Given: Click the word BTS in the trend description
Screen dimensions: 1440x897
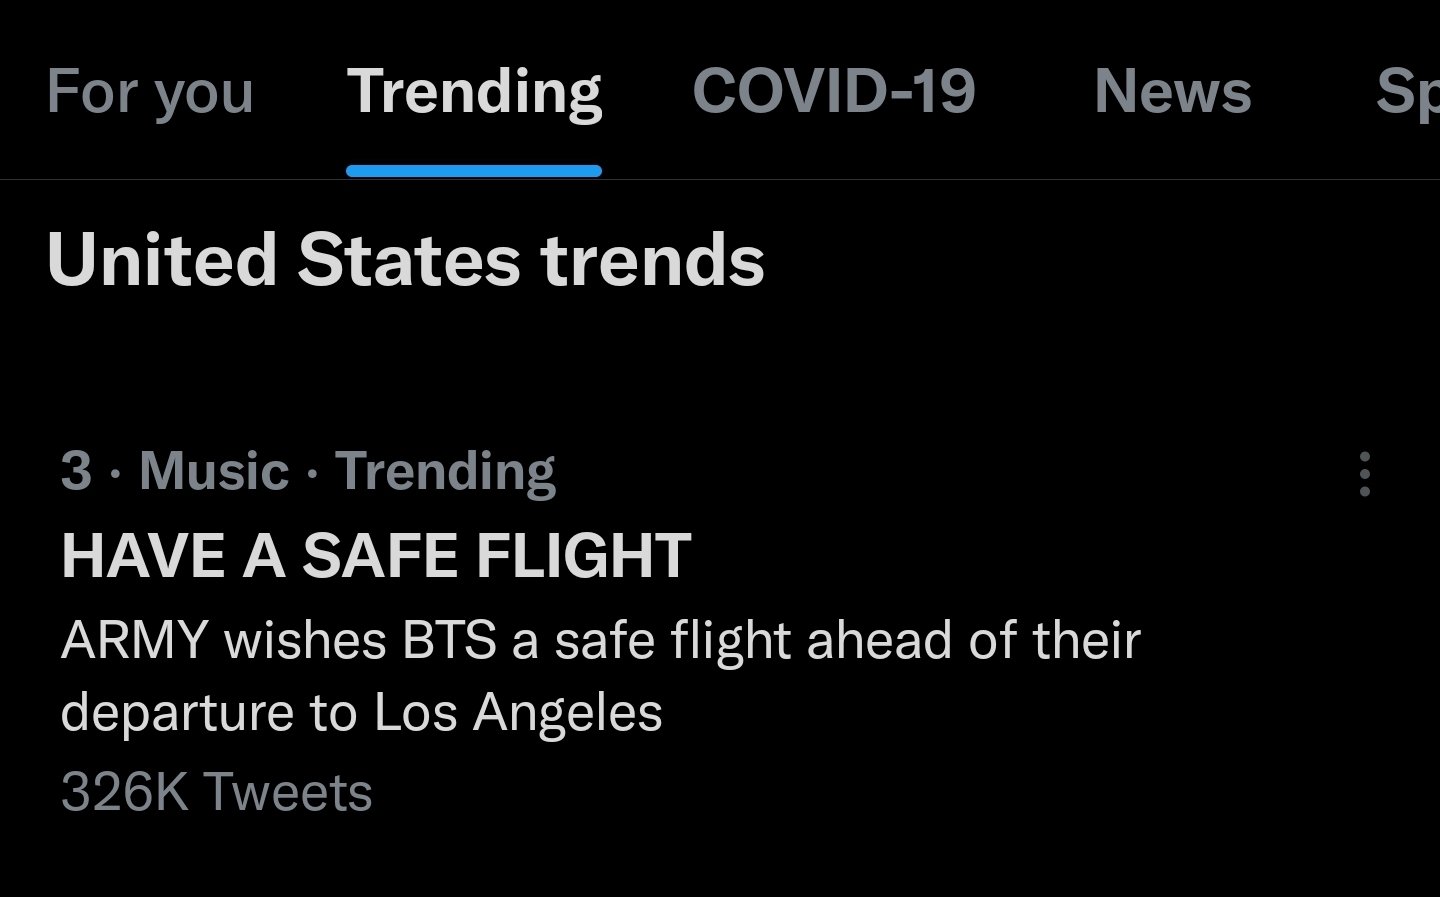Looking at the screenshot, I should [449, 641].
